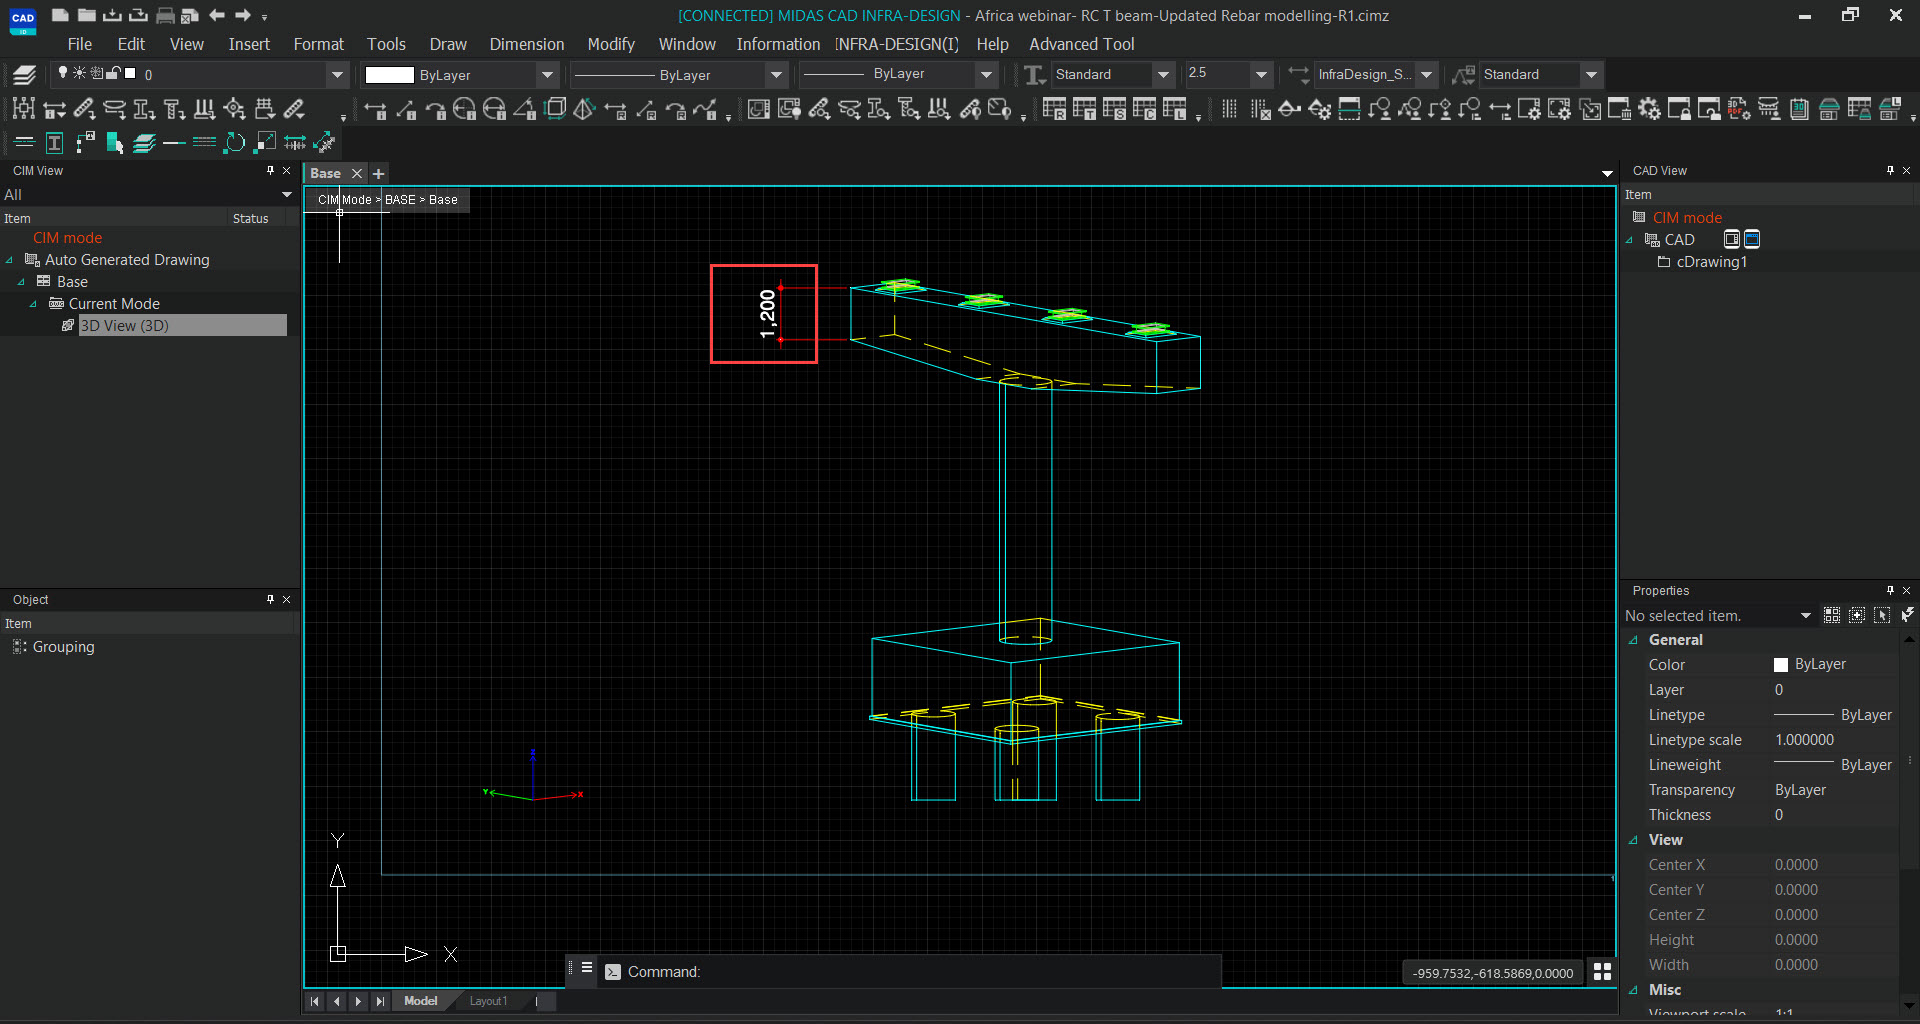Click the command line menu icon
The width and height of the screenshot is (1920, 1024).
click(x=587, y=967)
